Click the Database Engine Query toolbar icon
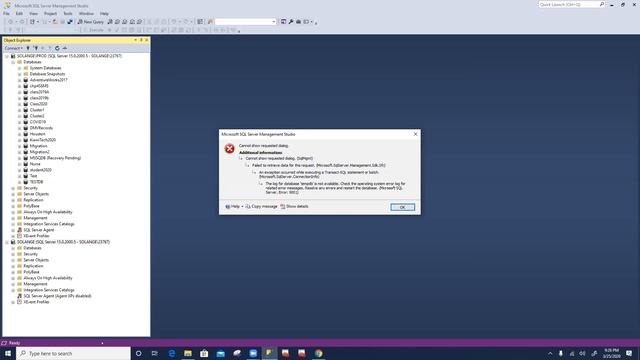 110,22
